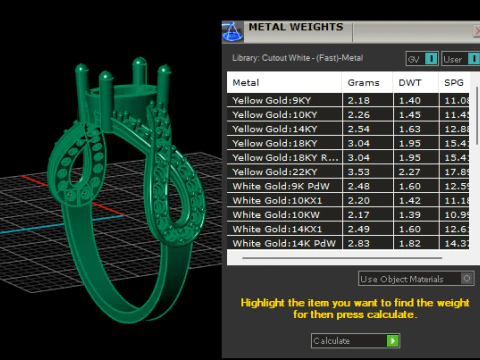Click the 1.63 DWT value

[x=410, y=129]
